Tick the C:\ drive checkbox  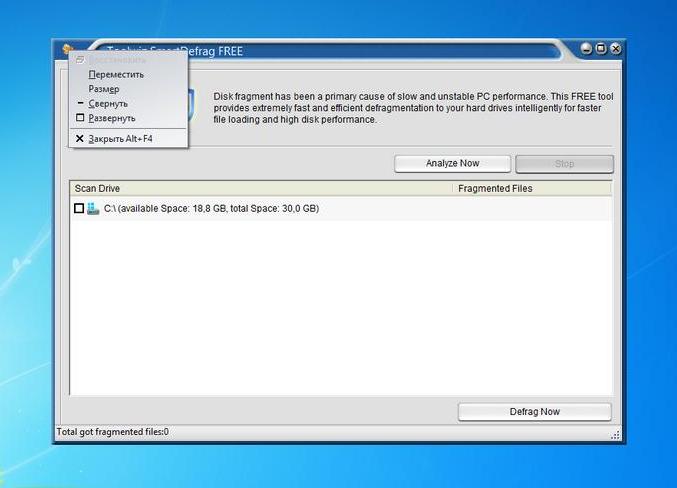point(79,209)
